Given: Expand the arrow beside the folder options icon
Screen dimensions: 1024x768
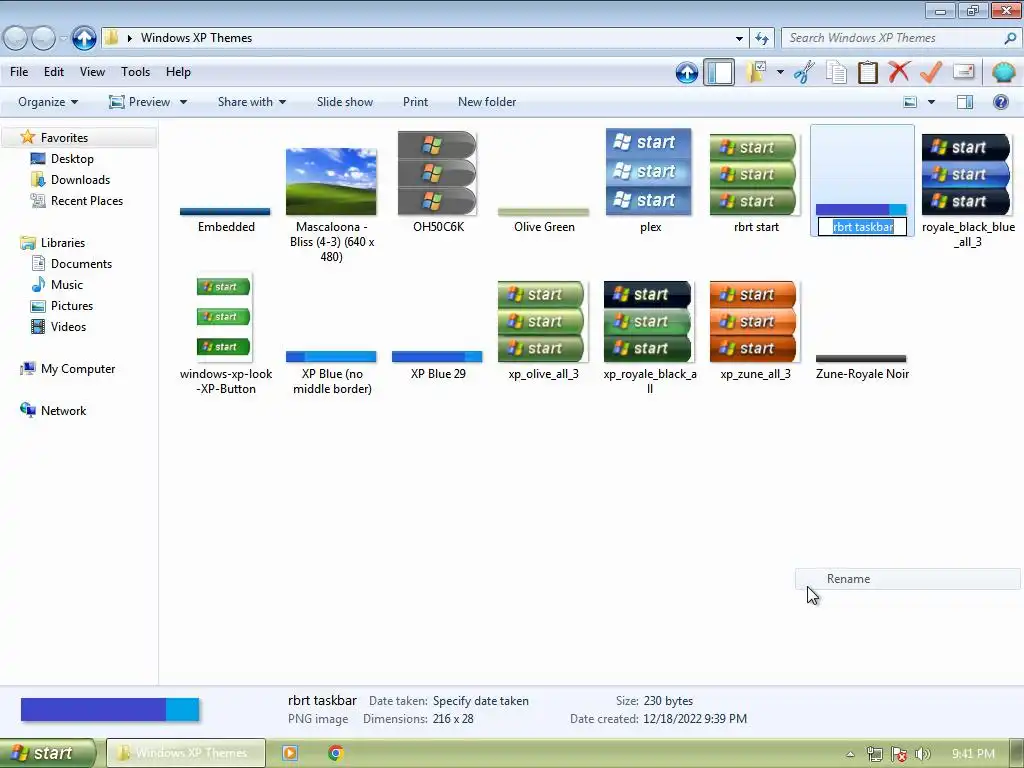Looking at the screenshot, I should click(x=780, y=72).
